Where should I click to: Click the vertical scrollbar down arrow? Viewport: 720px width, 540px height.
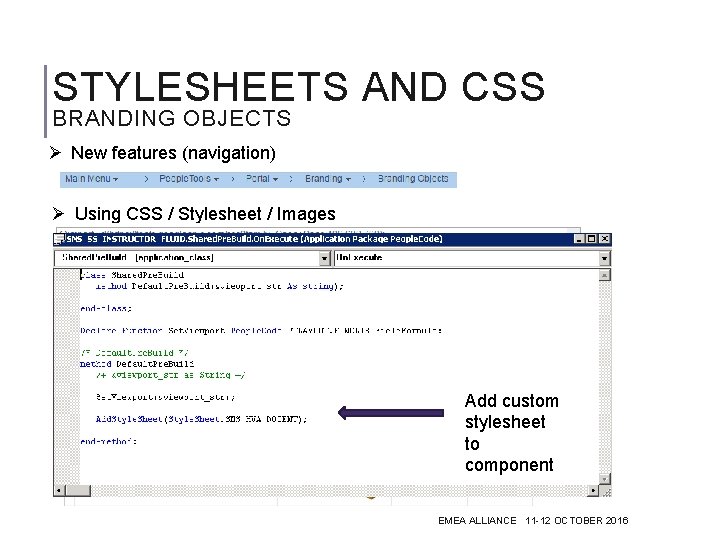[605, 479]
